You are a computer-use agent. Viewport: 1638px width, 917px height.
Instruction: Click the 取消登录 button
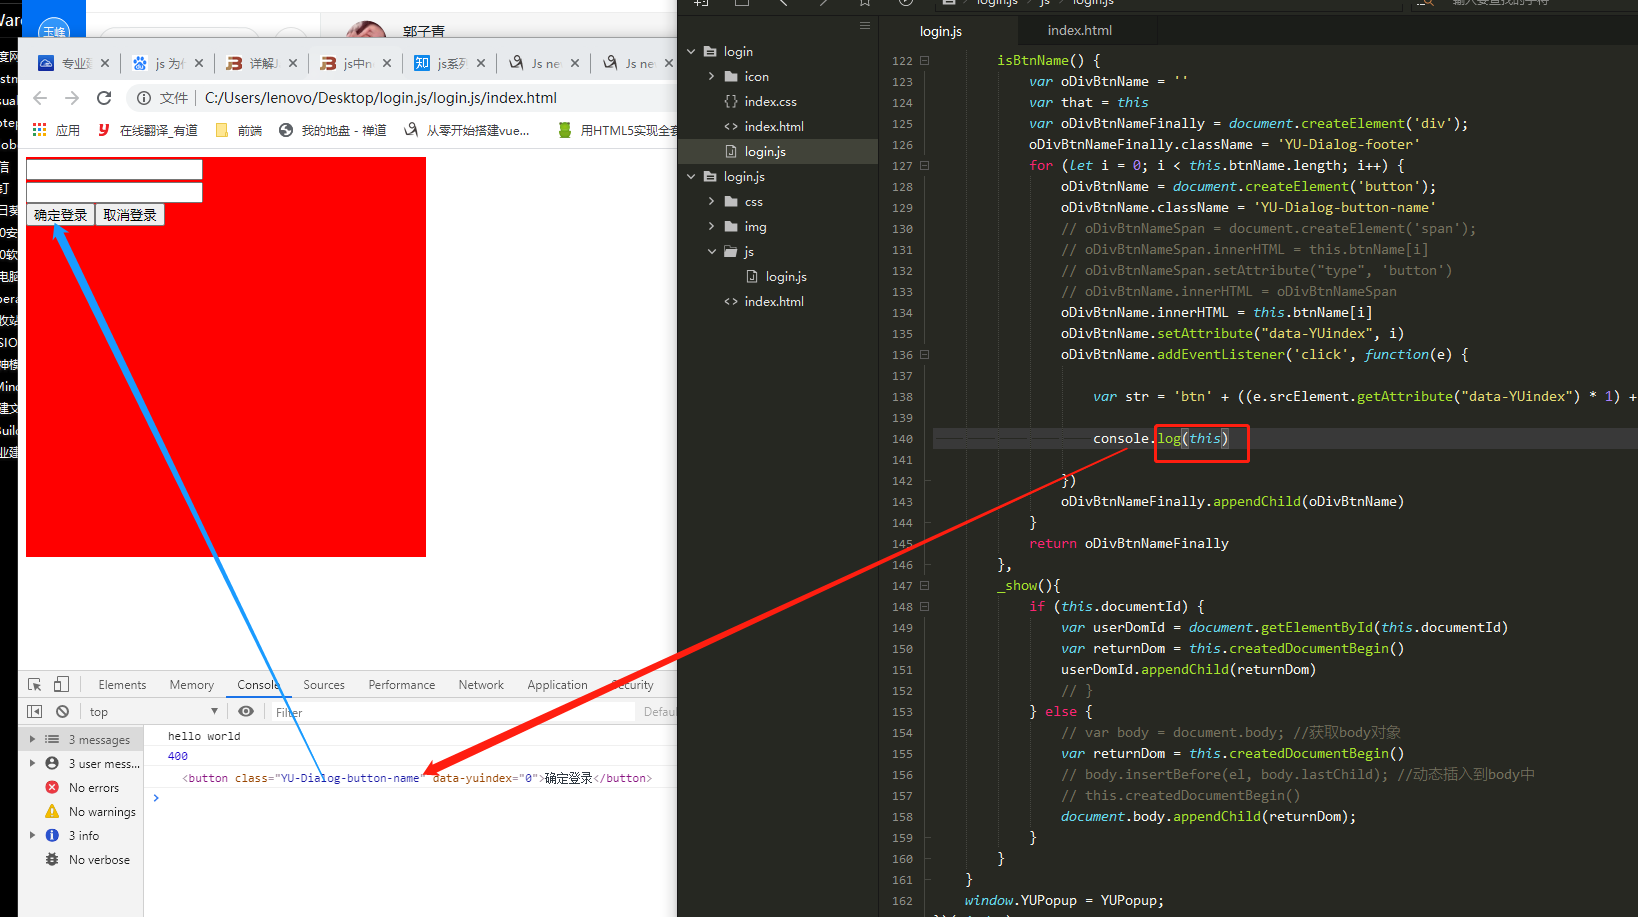[x=130, y=215]
